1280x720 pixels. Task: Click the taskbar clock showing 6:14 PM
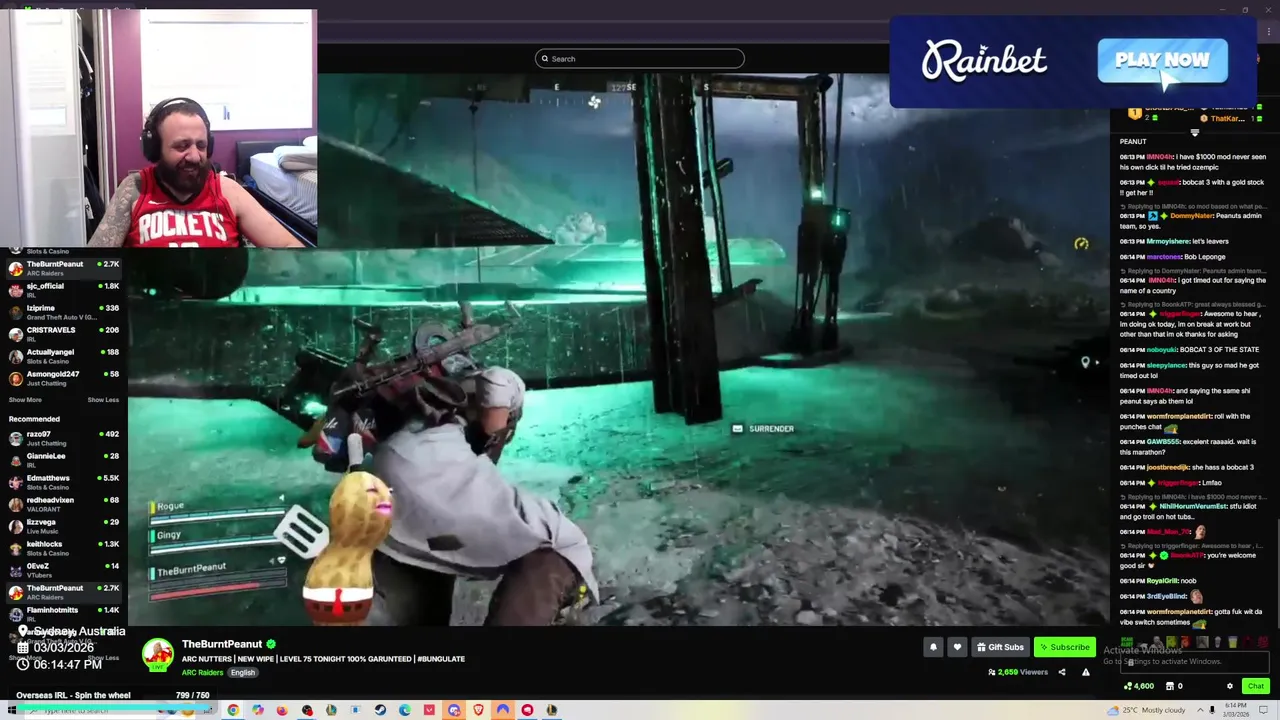tap(1236, 710)
